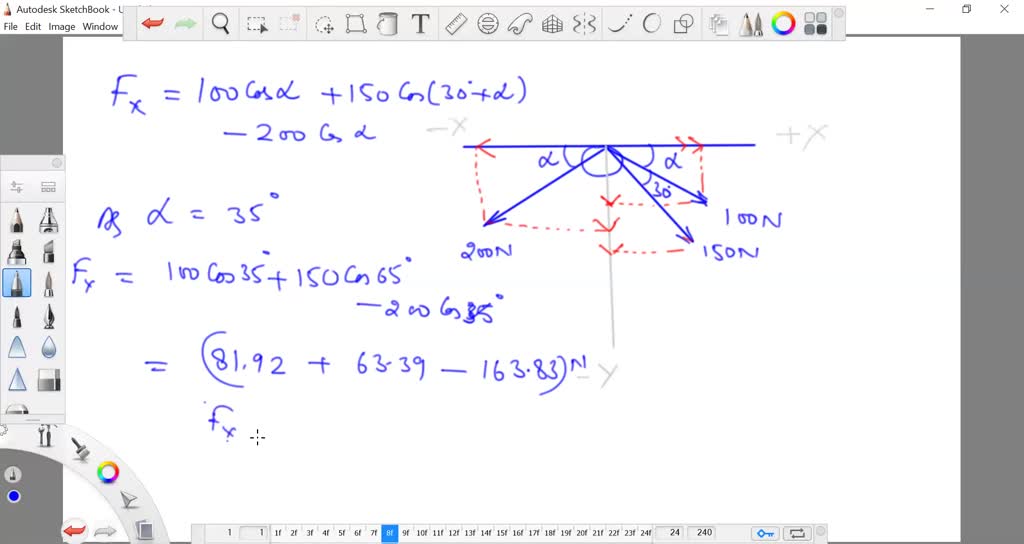Image resolution: width=1024 pixels, height=544 pixels.
Task: Open the Copic color library swatches
Action: coord(816,24)
